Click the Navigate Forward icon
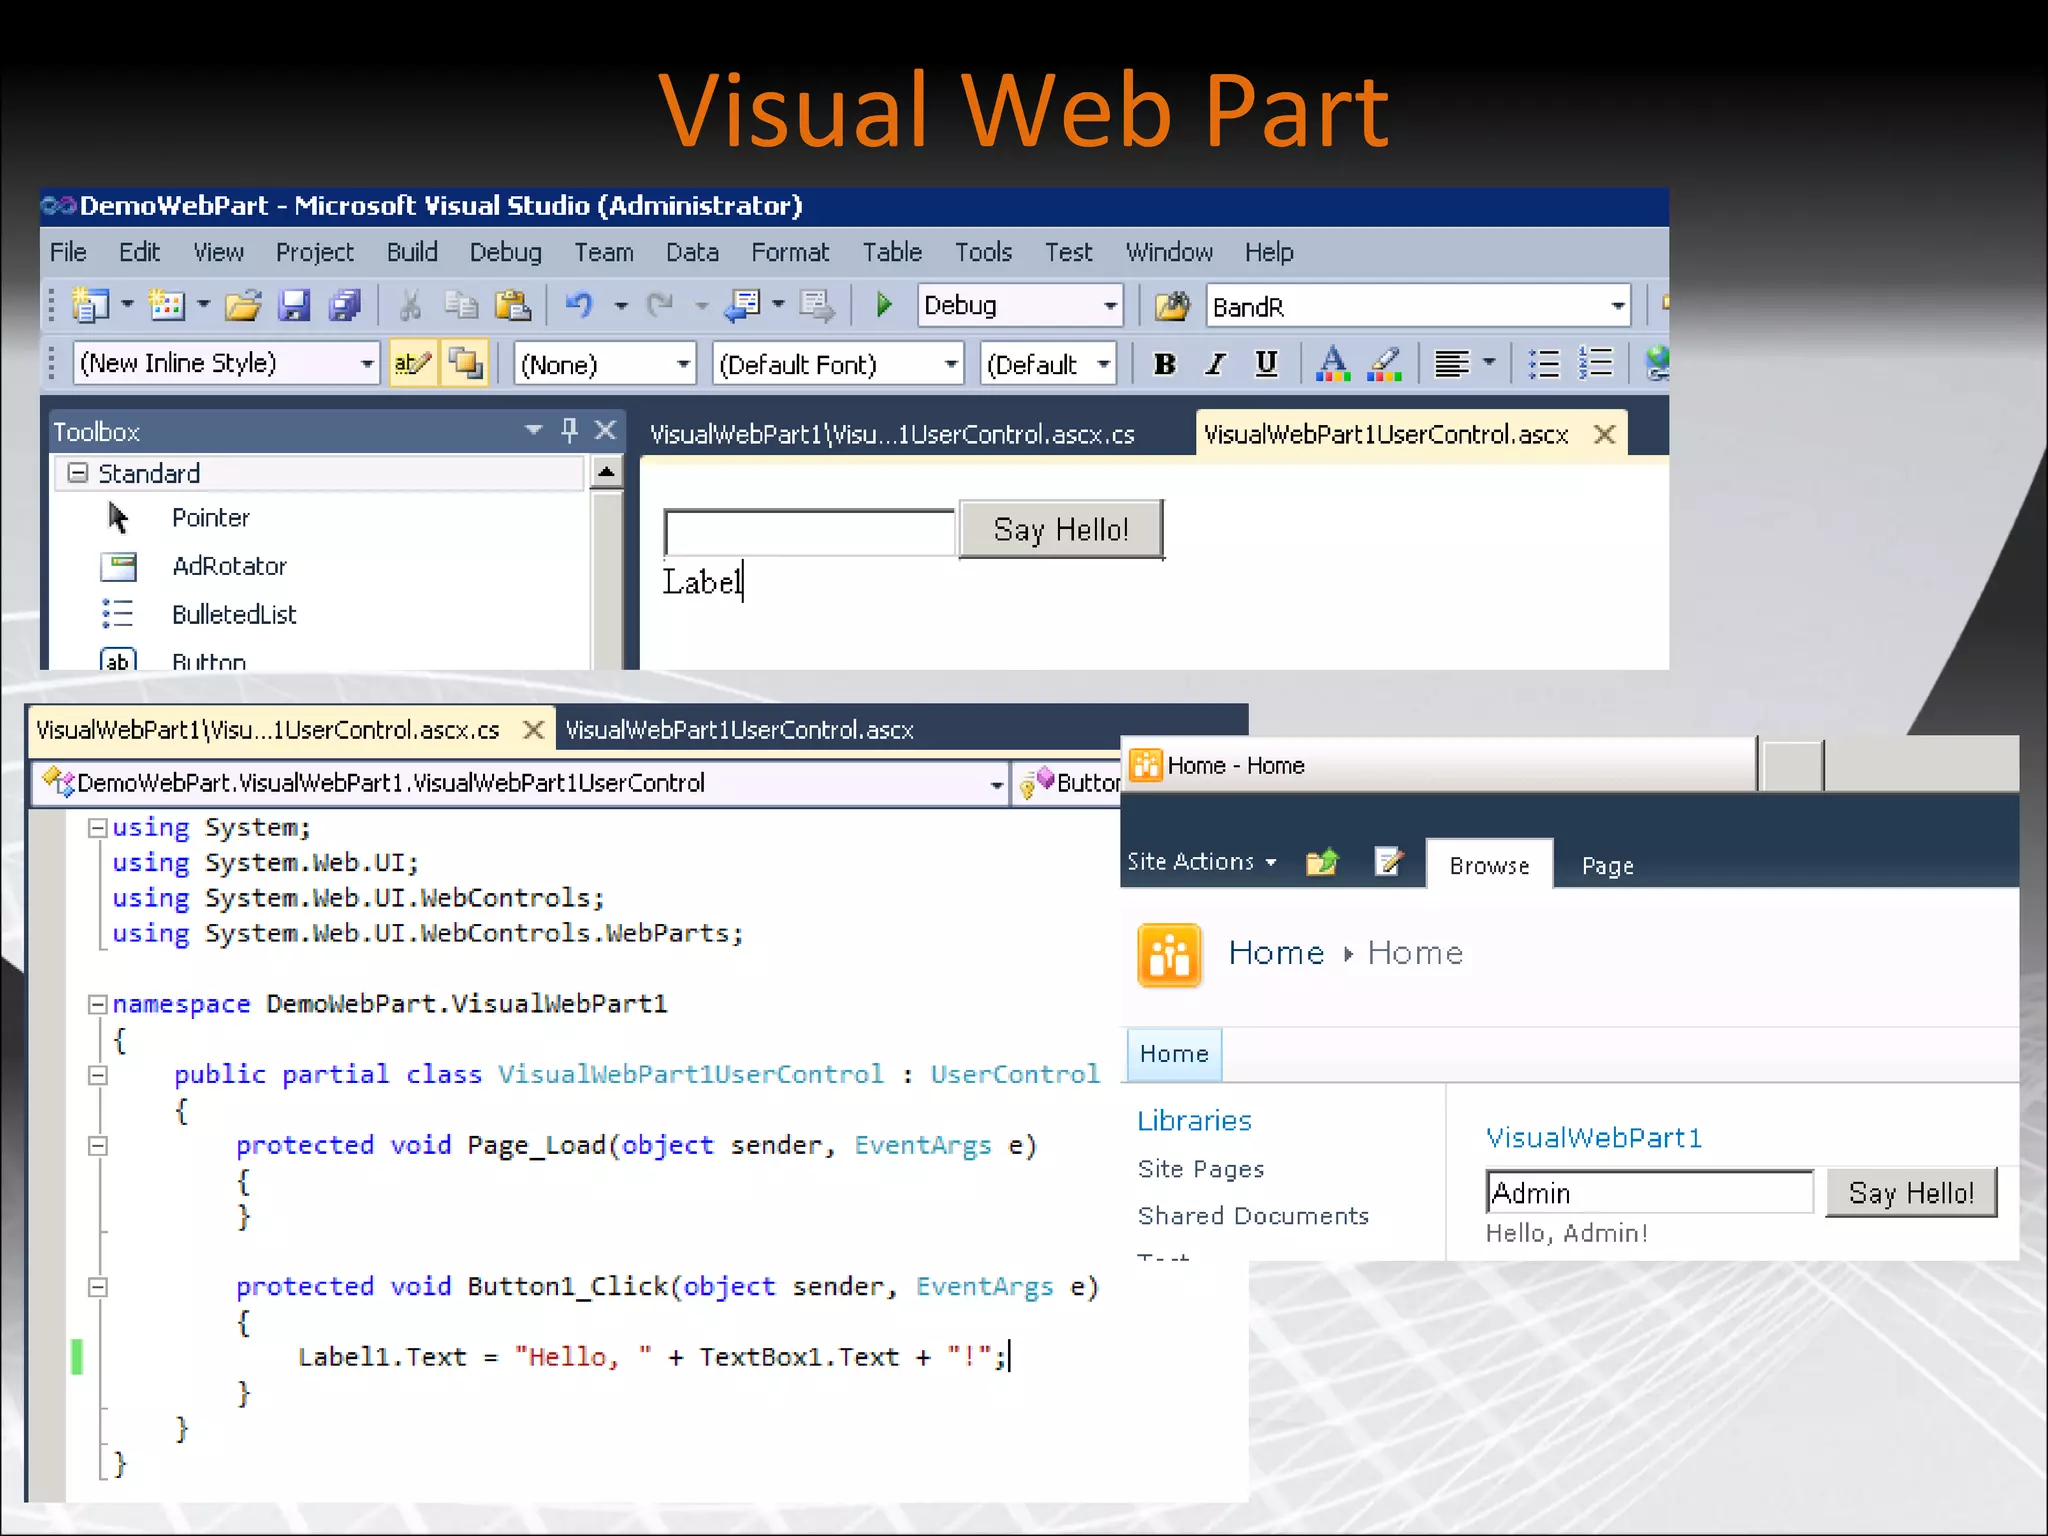2048x1536 pixels. (816, 306)
